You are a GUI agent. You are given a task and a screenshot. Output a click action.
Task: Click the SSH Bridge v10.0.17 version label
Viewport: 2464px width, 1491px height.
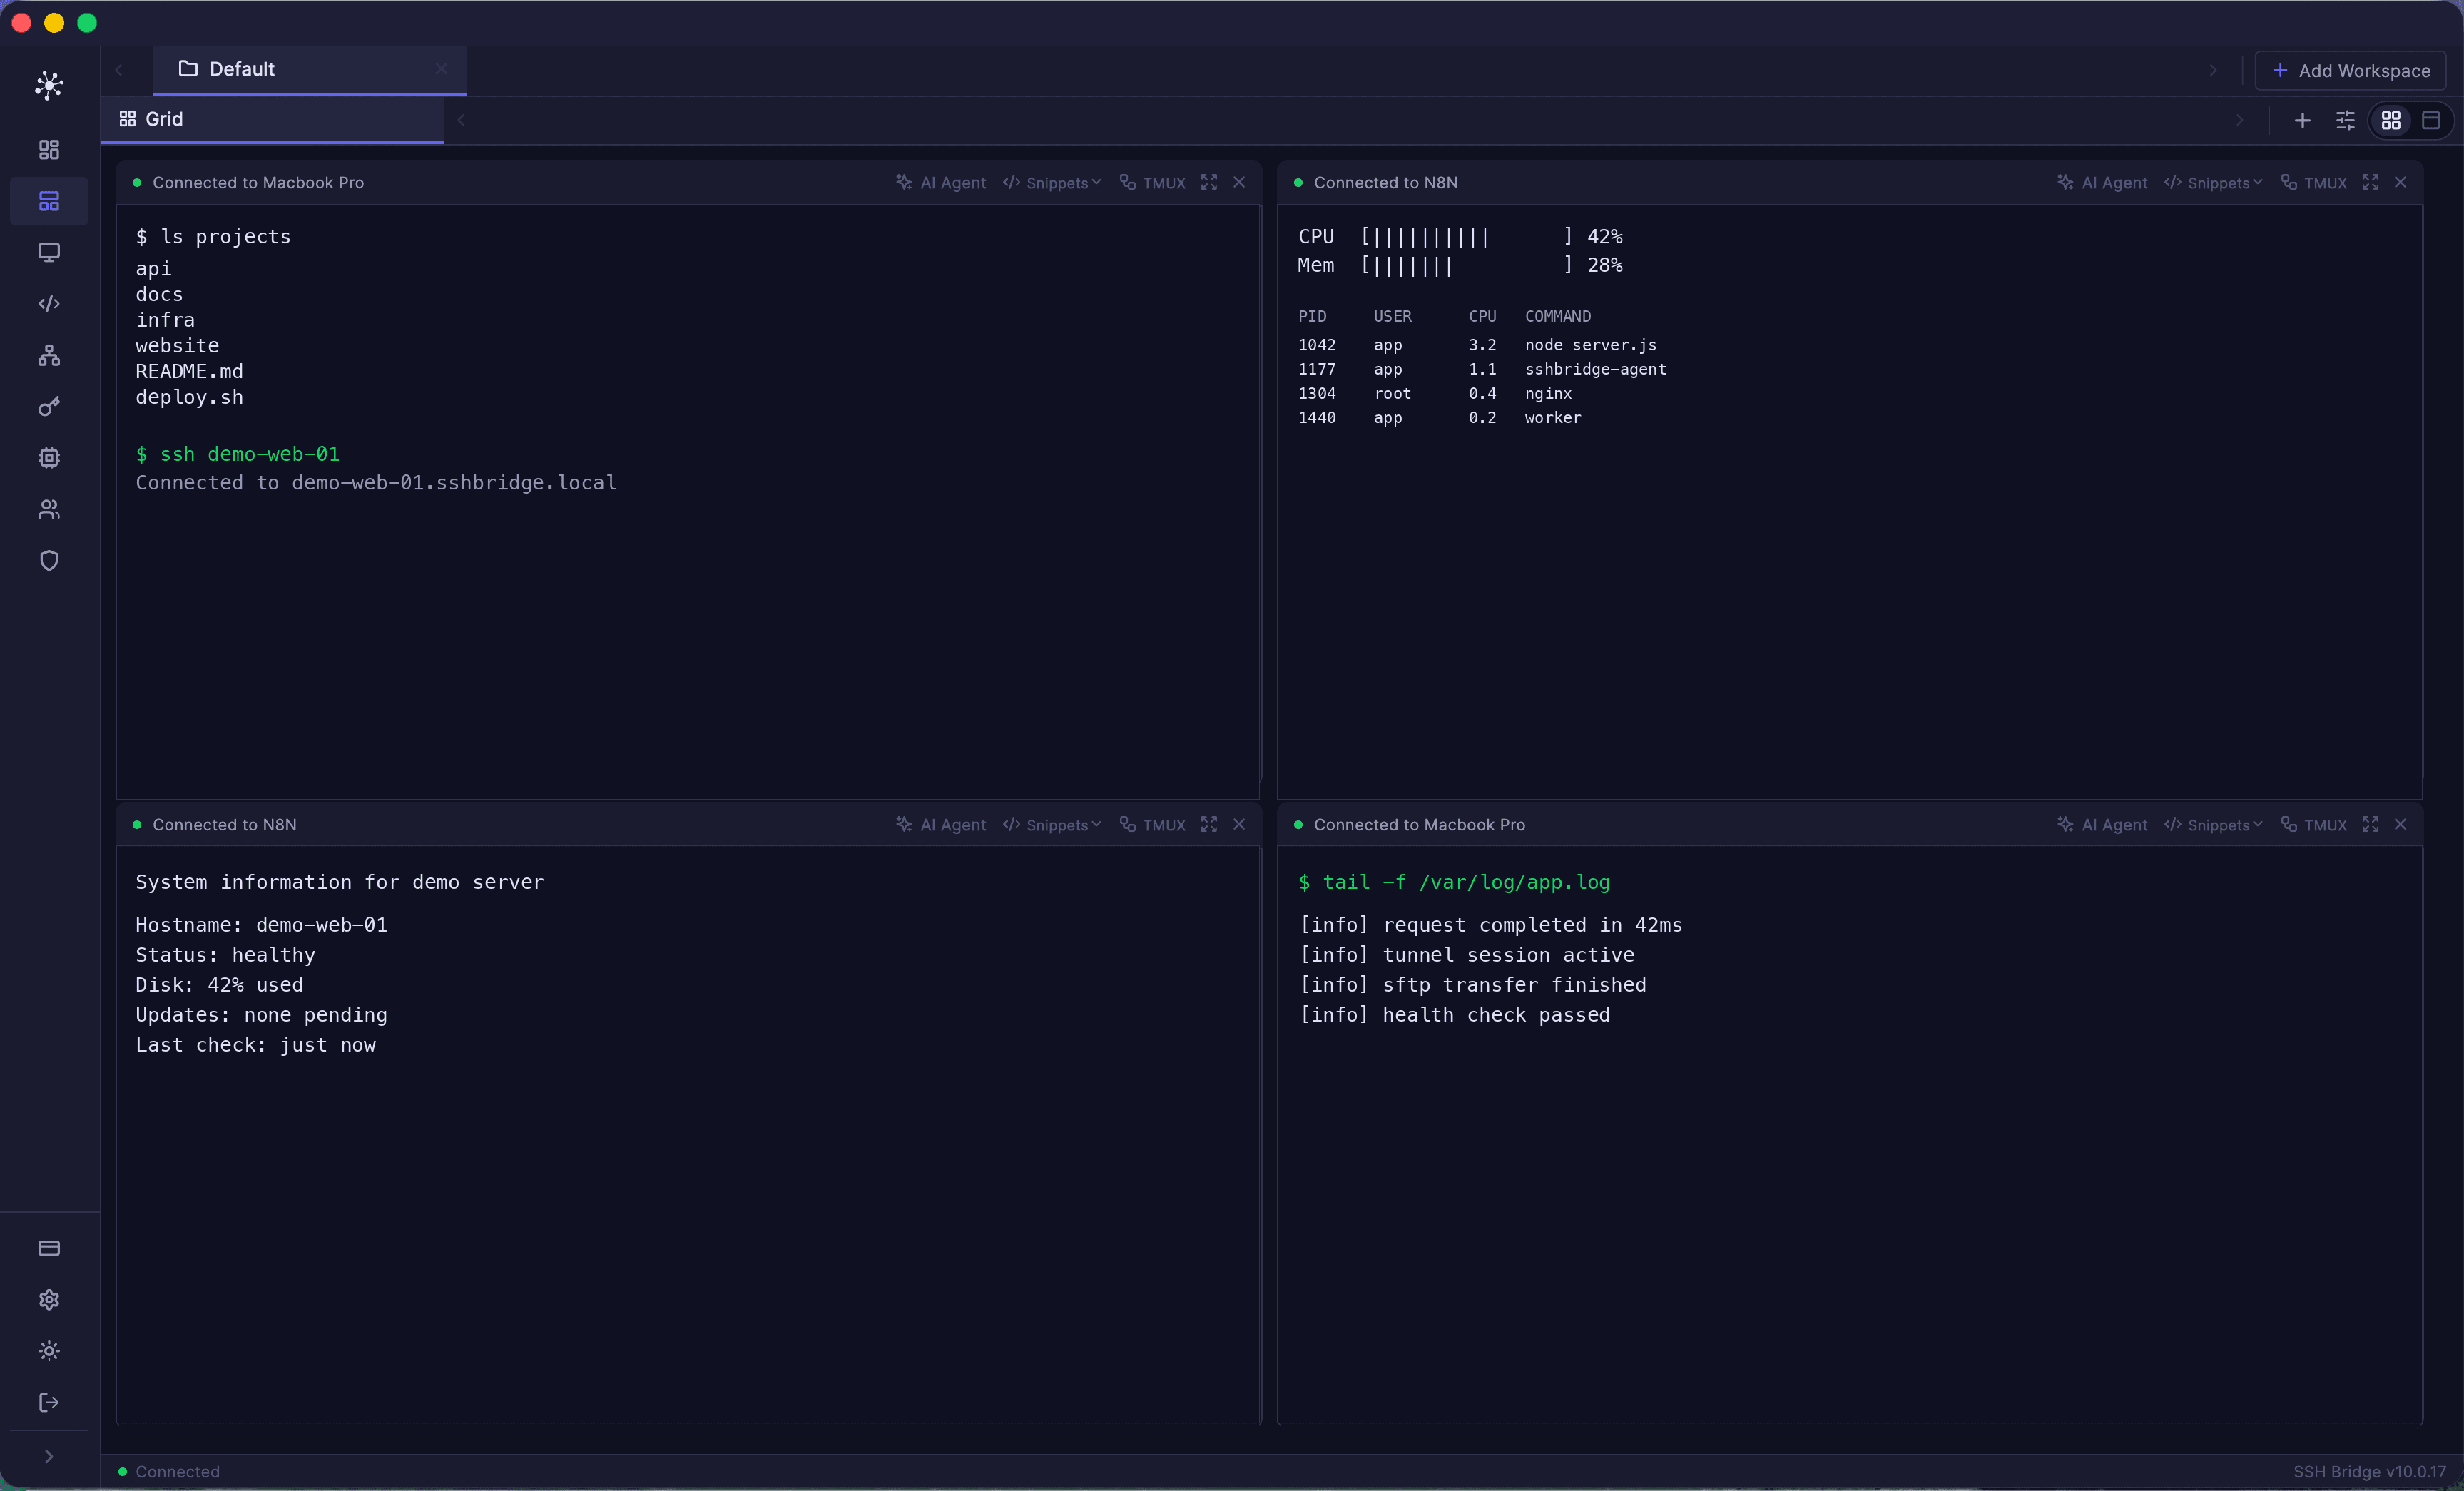(x=2369, y=1471)
